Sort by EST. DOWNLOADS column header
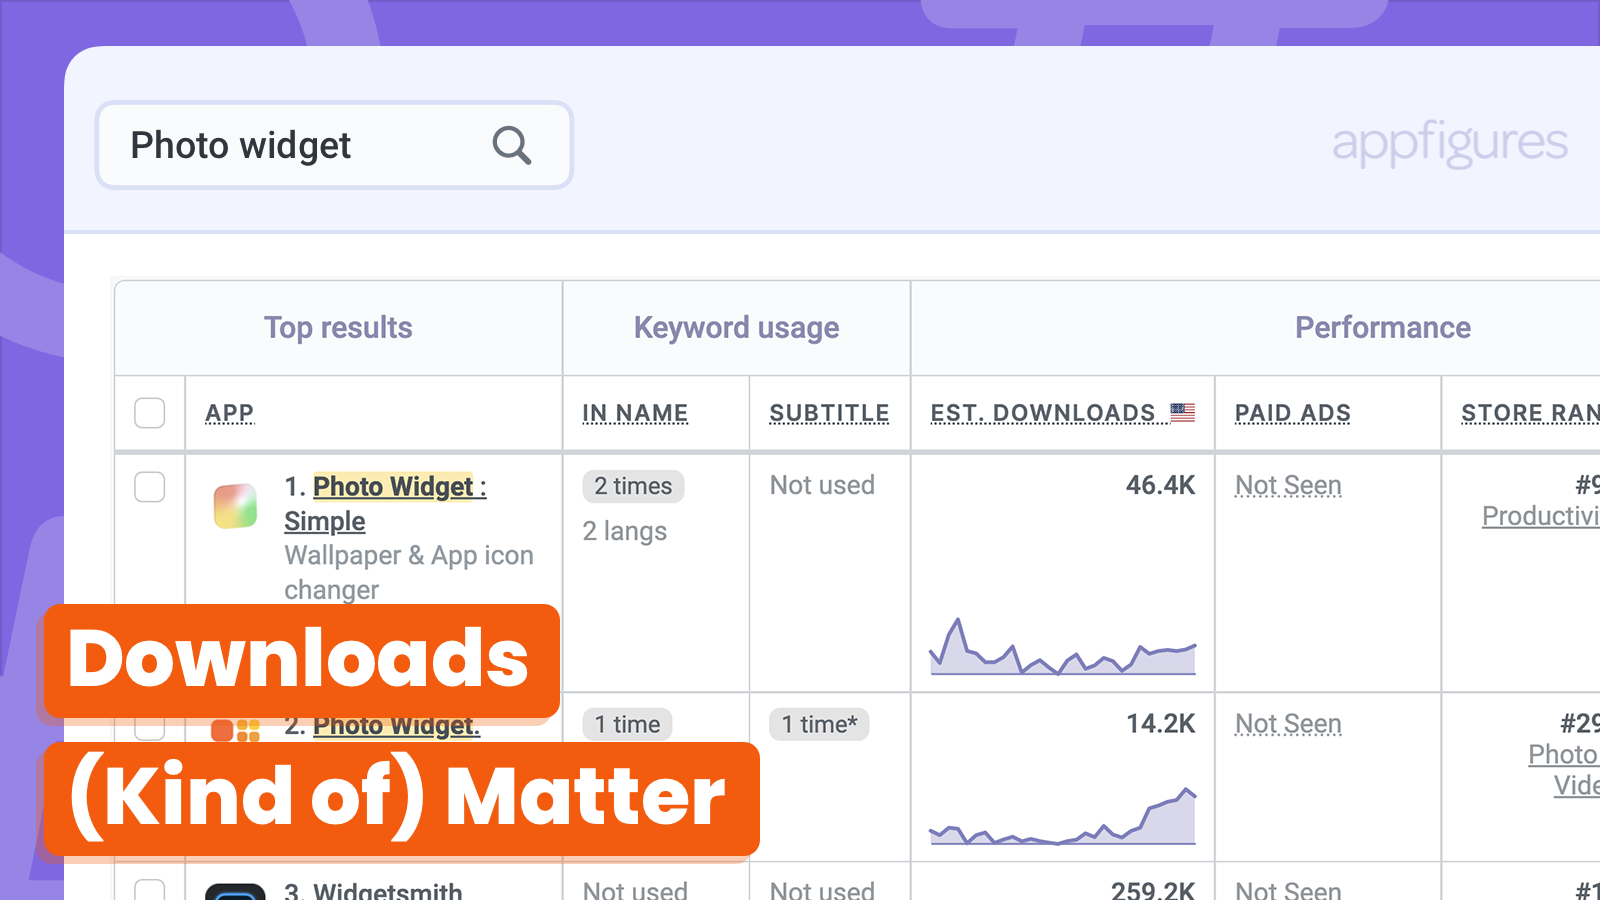 click(x=1043, y=413)
